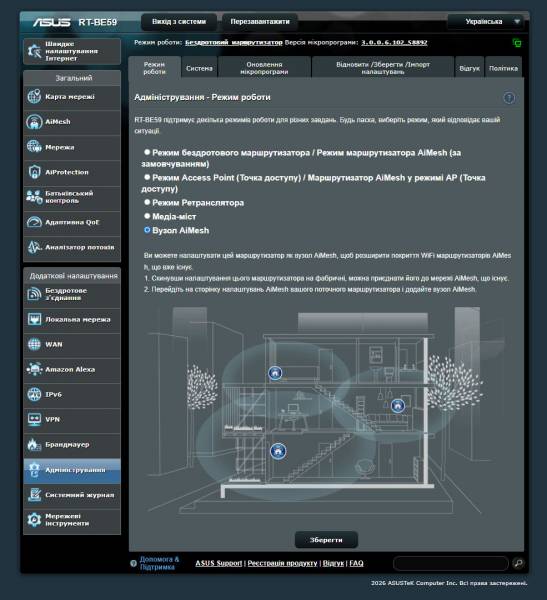Select Режим Ретранслятора radio button
Image resolution: width=547 pixels, height=600 pixels.
coord(147,202)
